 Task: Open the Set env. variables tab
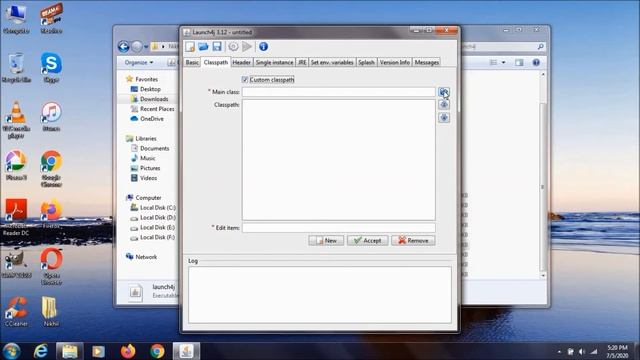[x=332, y=62]
